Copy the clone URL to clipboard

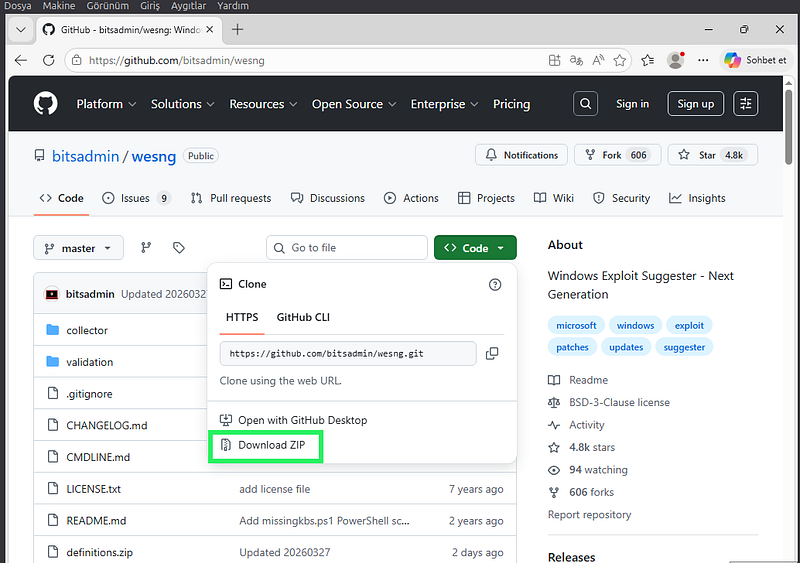tap(492, 353)
